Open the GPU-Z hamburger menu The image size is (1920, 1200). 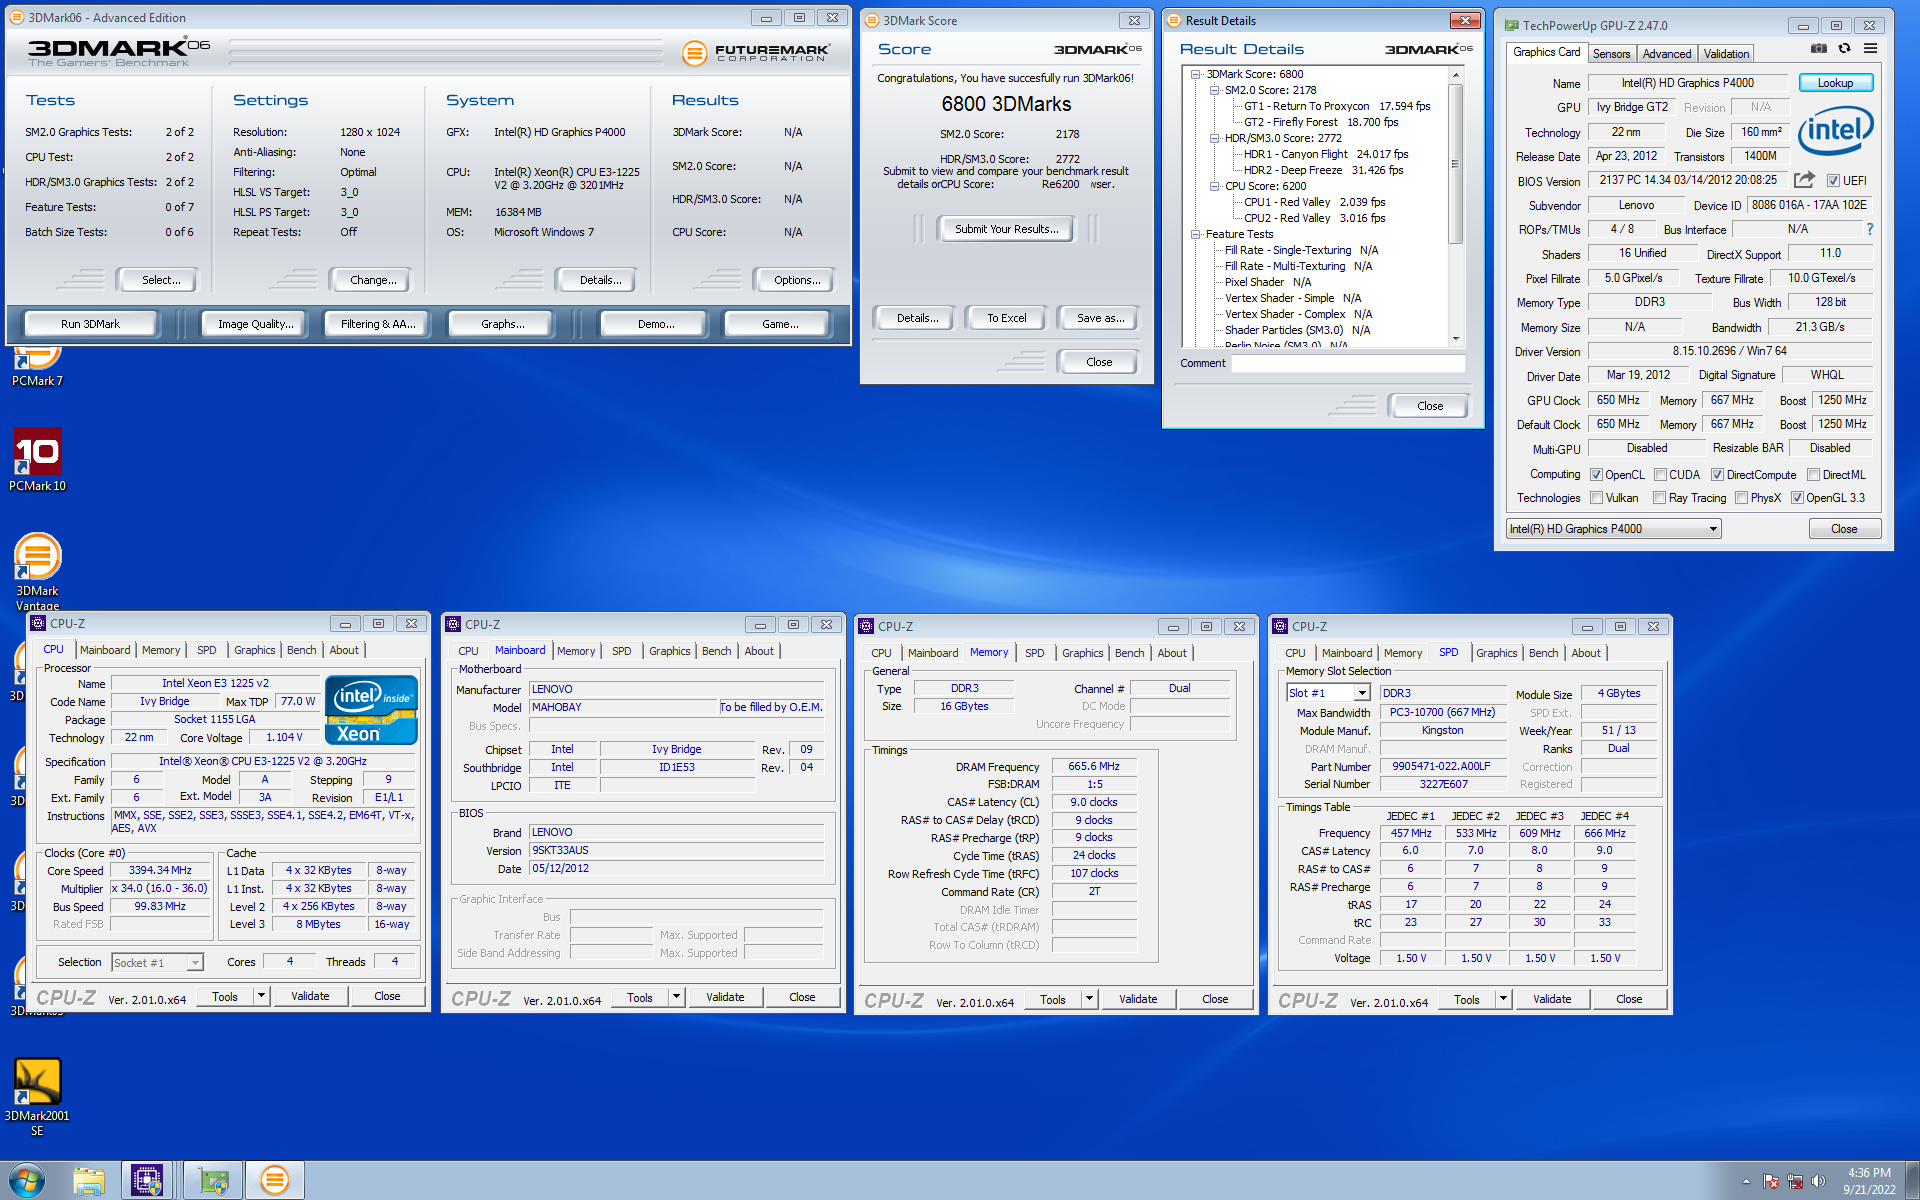pyautogui.click(x=1870, y=49)
